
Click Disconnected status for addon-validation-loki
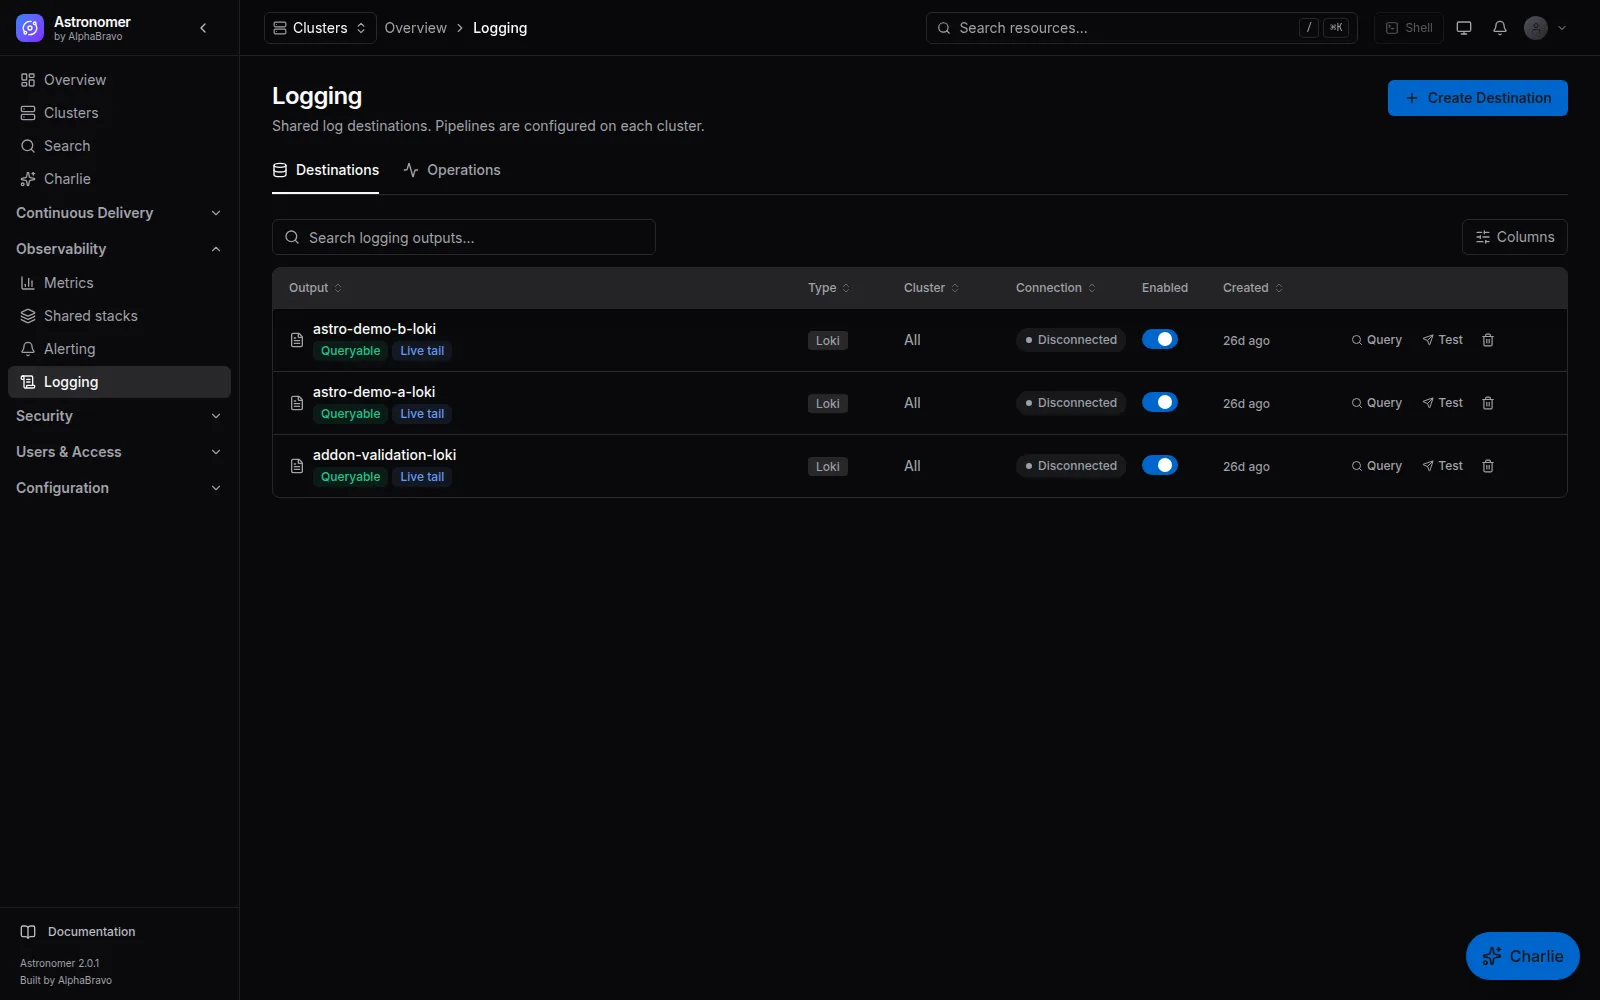click(1071, 466)
